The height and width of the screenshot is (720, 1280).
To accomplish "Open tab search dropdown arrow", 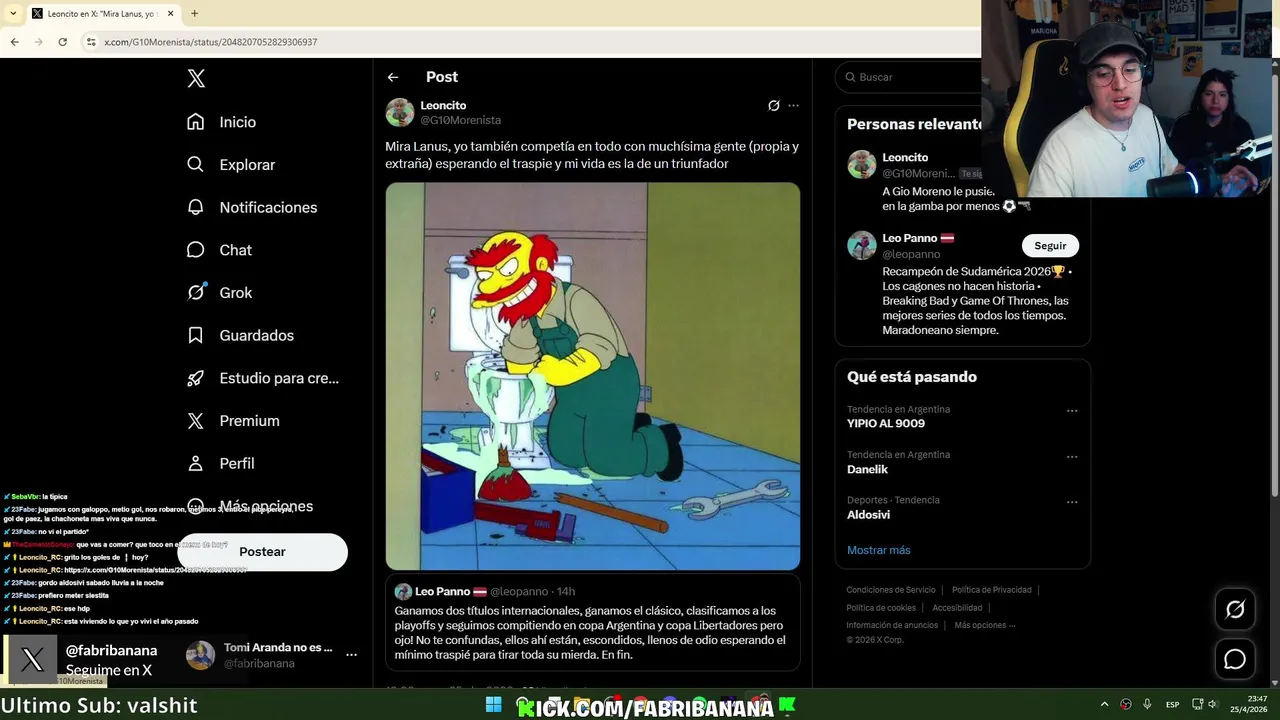I will [12, 13].
